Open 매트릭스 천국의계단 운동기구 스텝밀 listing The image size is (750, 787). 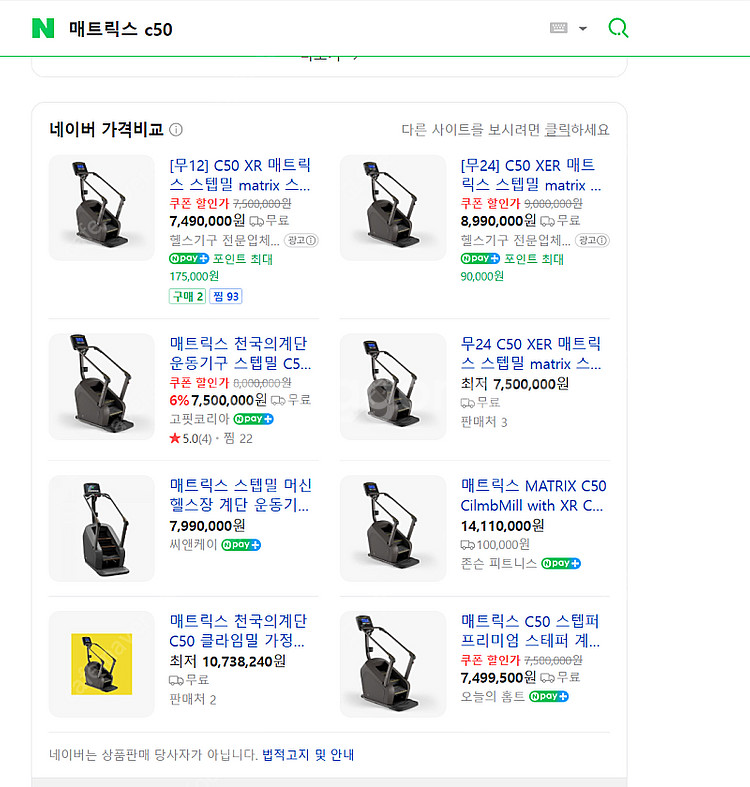point(240,353)
